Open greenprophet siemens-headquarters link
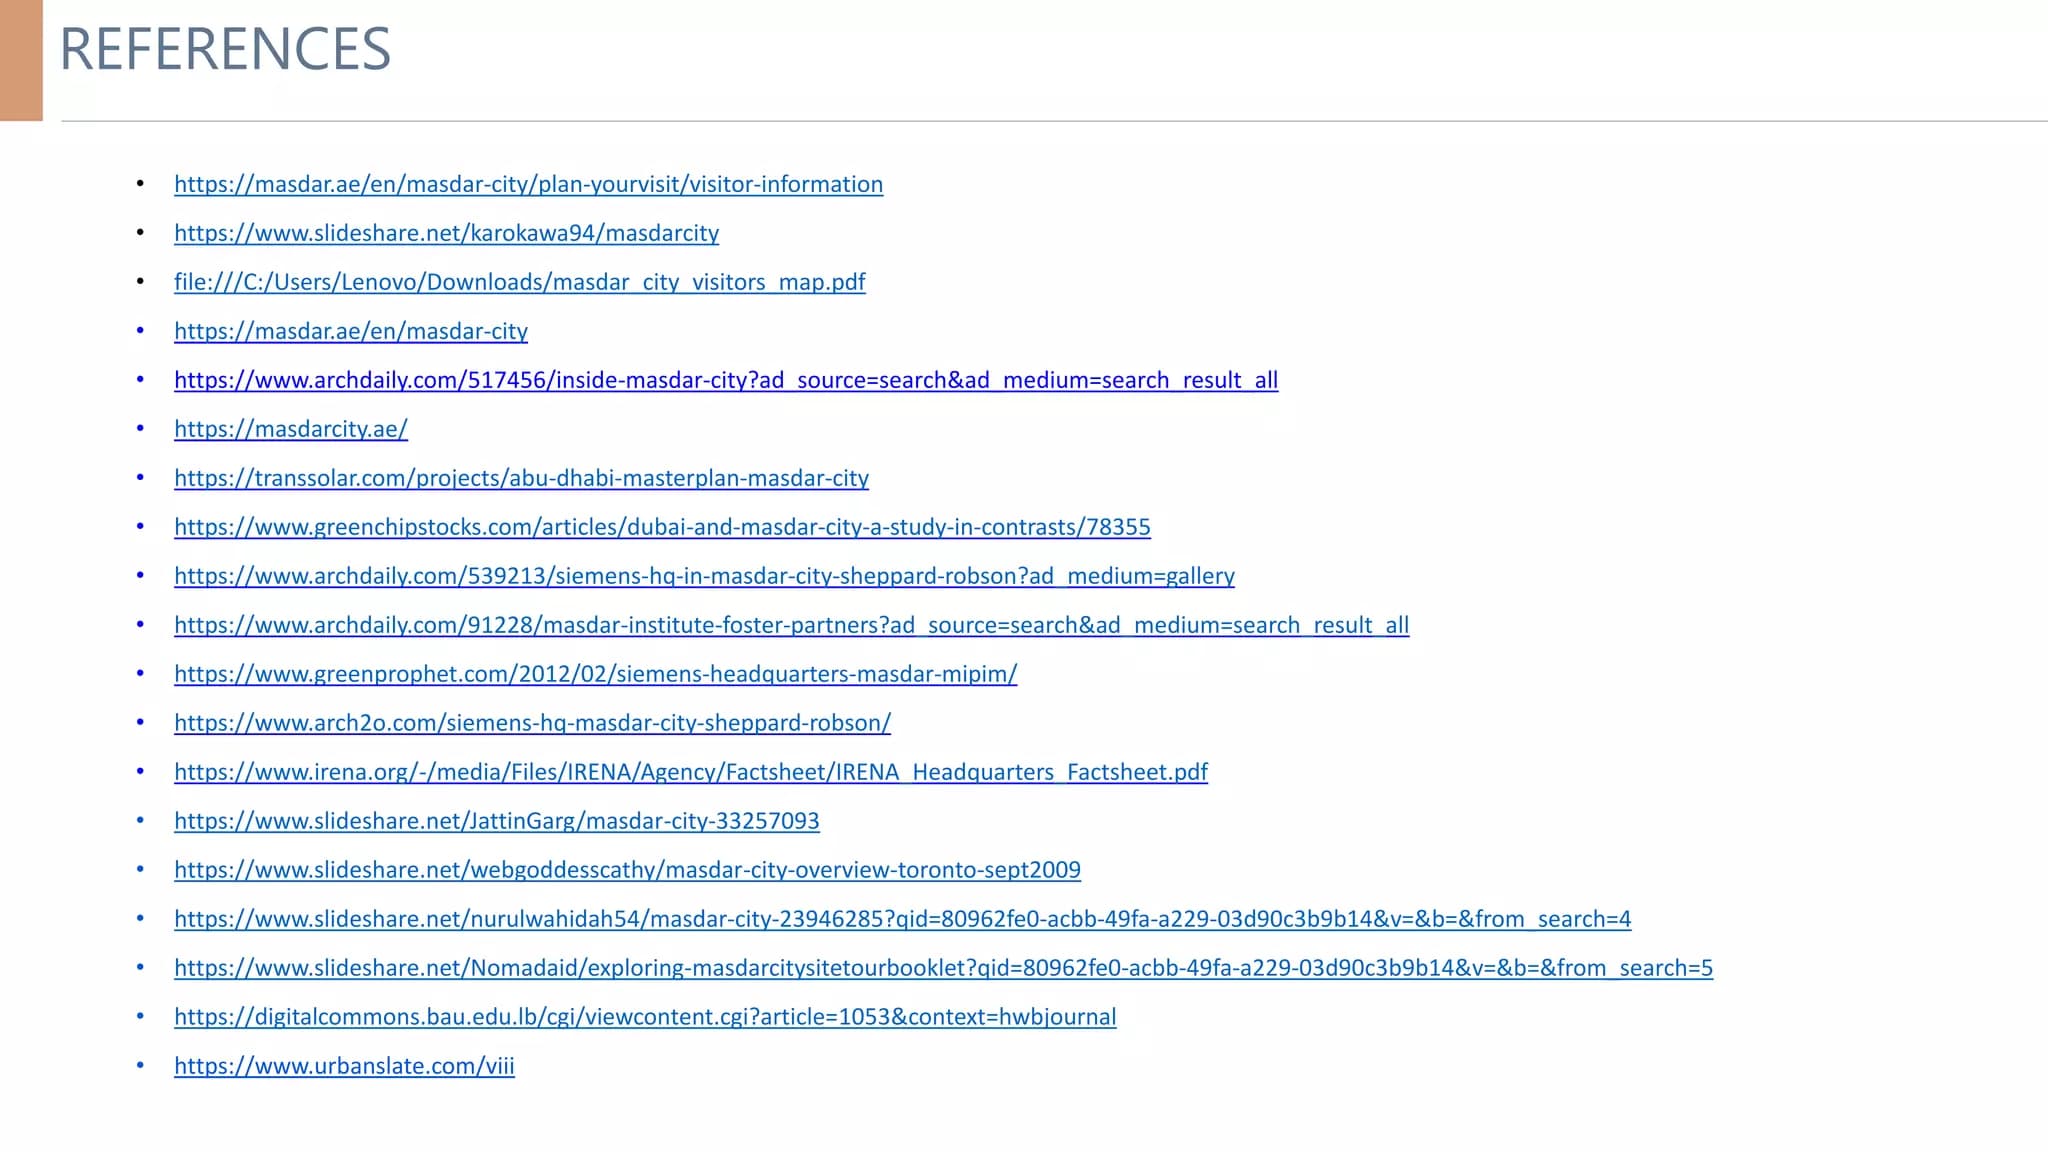The image size is (2048, 1152). 595,674
